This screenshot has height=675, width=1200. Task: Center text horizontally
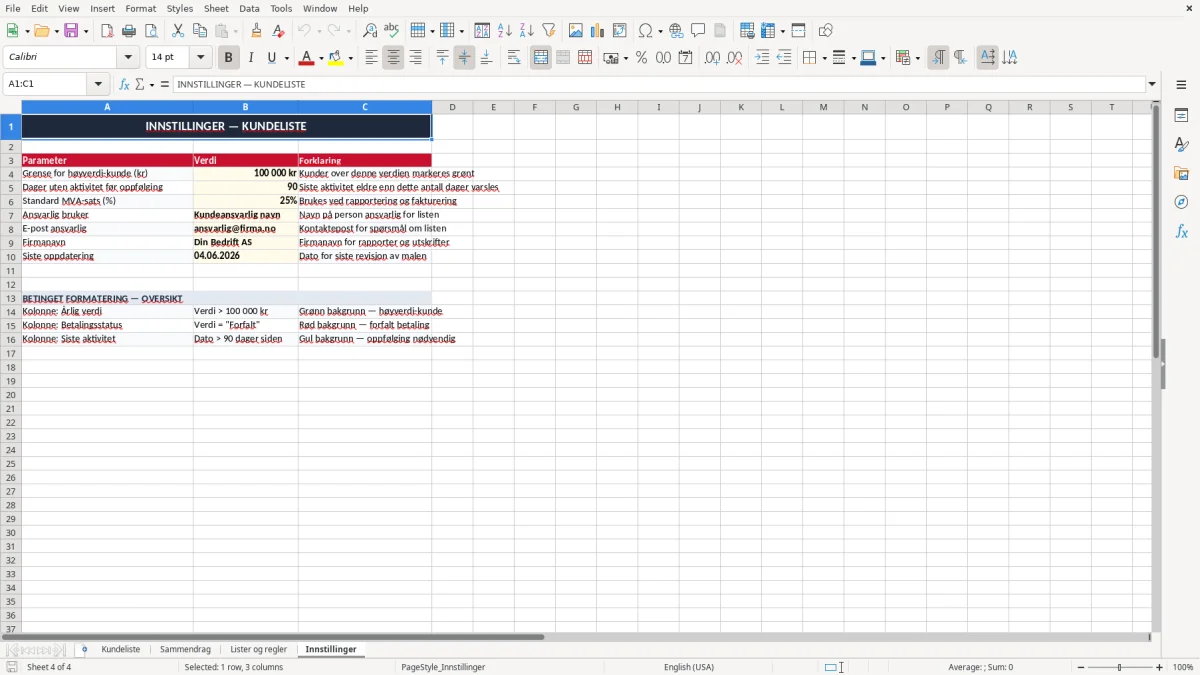[393, 58]
